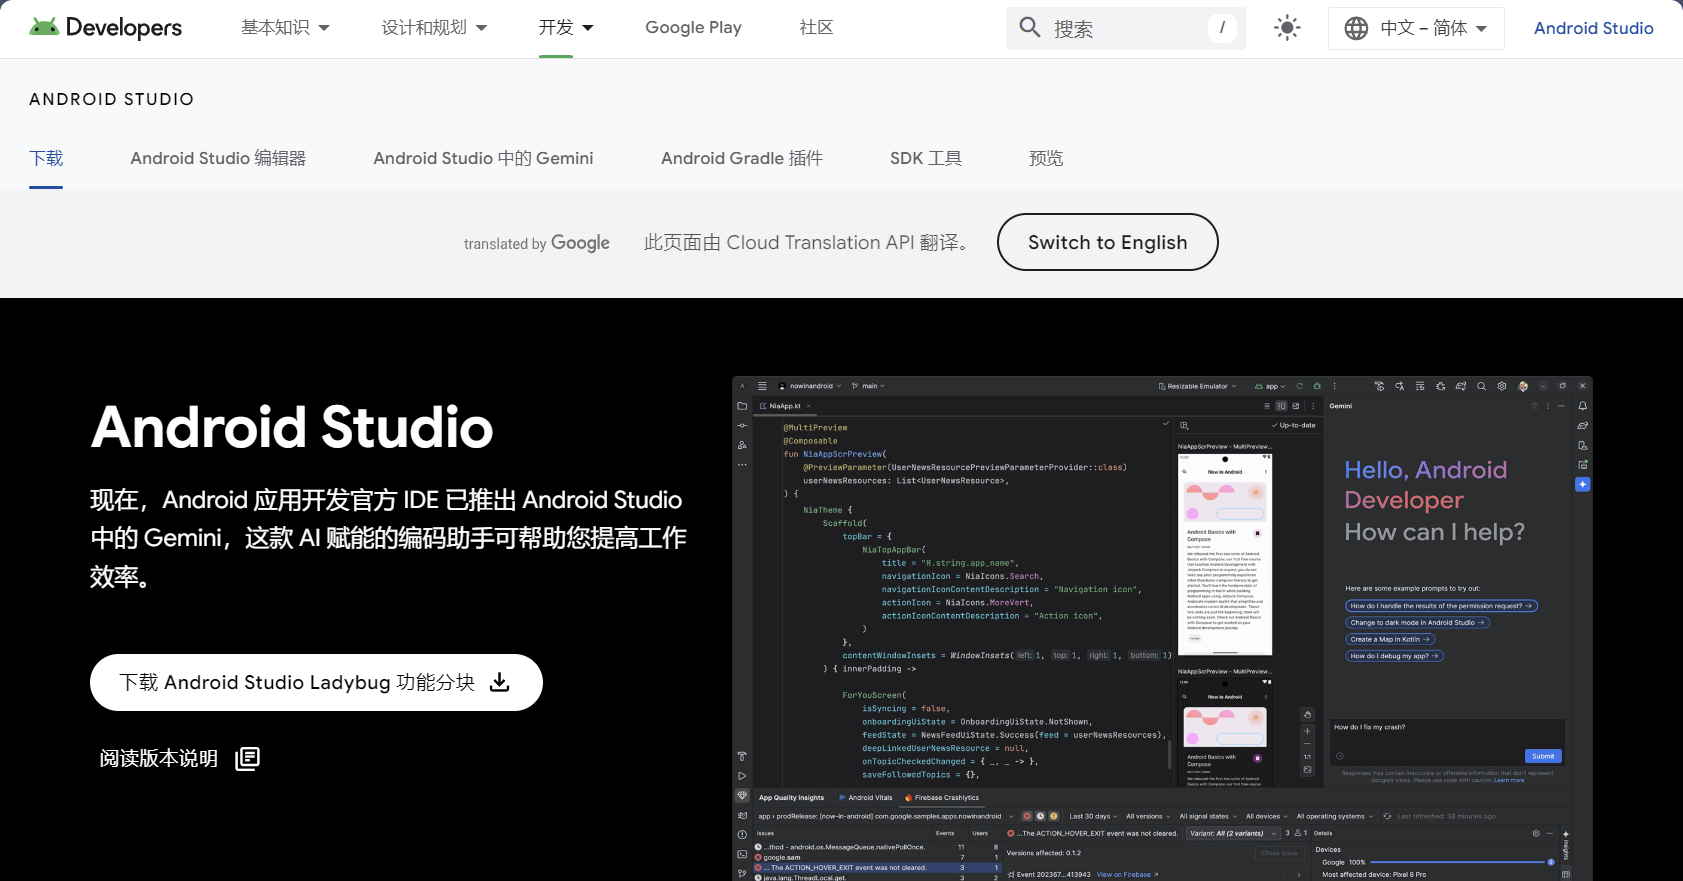Click 下载 Android Studio Ladybug 功能分块 button
The image size is (1683, 881).
tap(316, 683)
